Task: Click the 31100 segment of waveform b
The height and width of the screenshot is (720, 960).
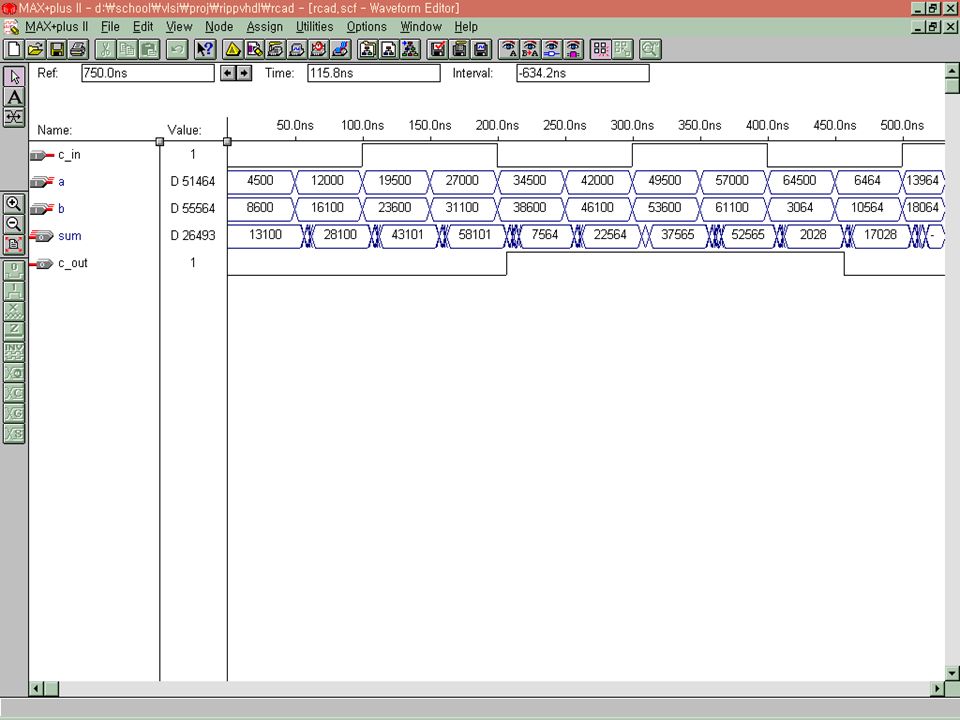Action: 462,208
